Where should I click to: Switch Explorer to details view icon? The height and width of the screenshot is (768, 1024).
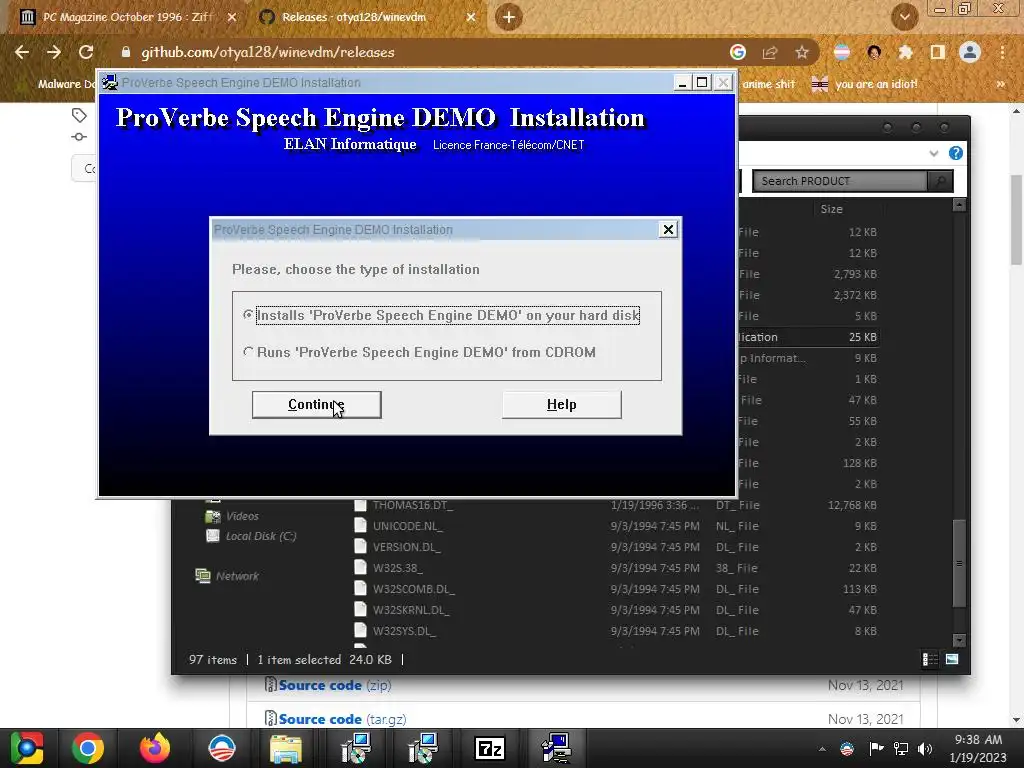(x=930, y=660)
